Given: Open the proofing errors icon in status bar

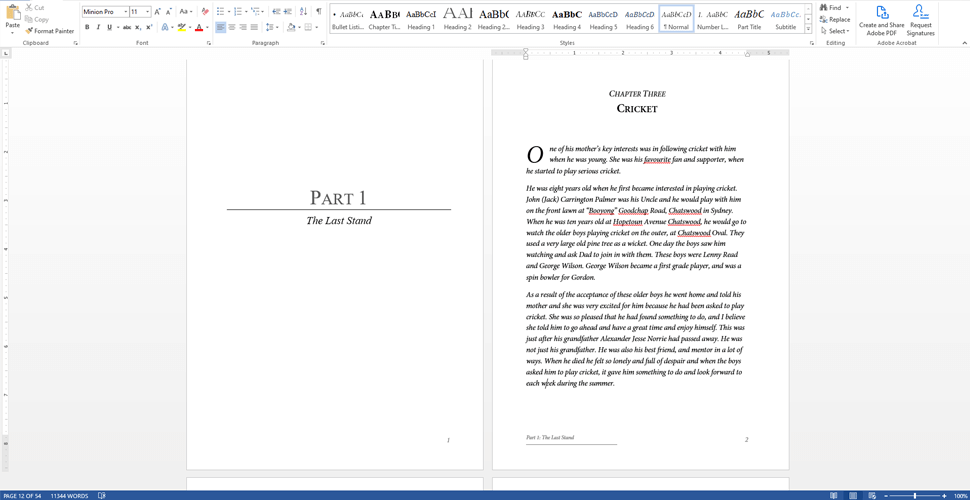Looking at the screenshot, I should click(x=101, y=495).
